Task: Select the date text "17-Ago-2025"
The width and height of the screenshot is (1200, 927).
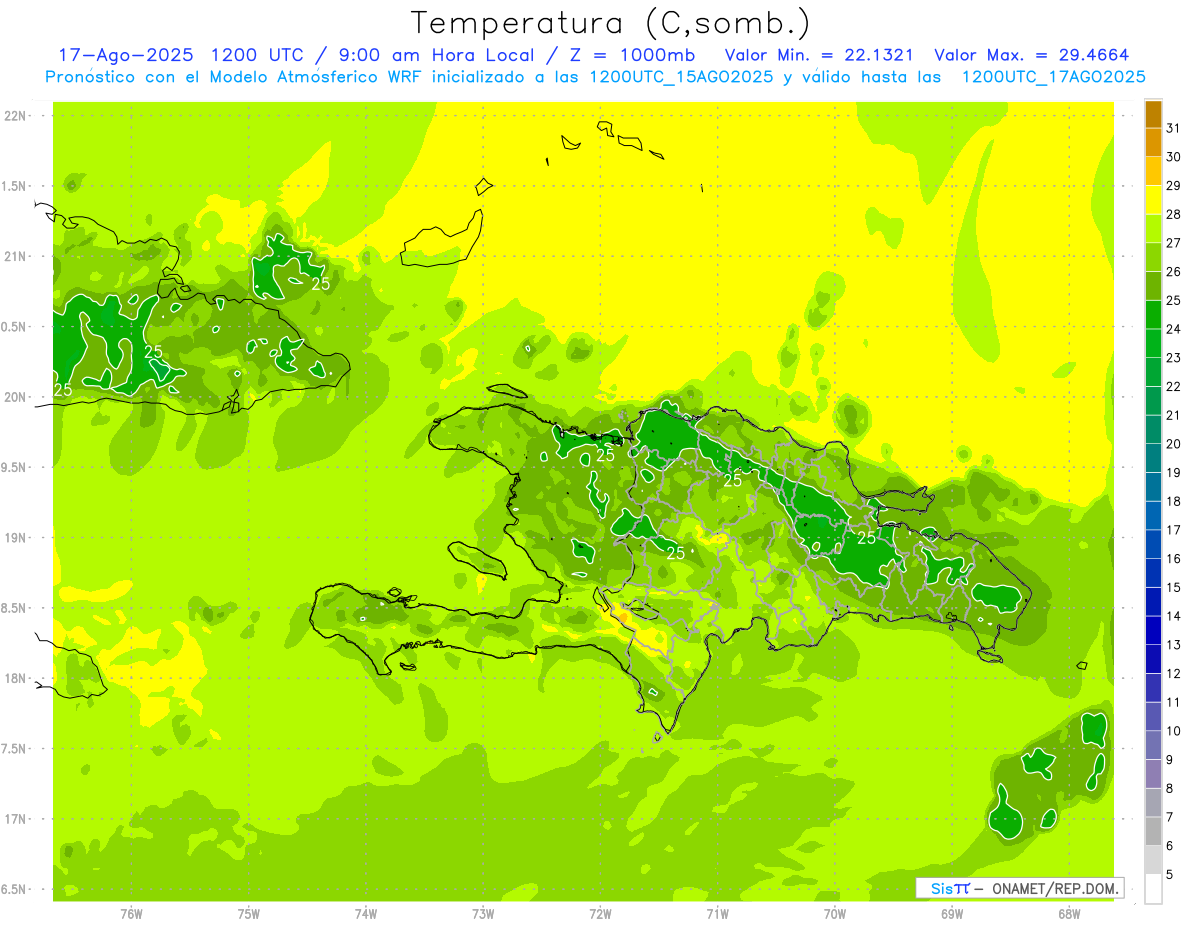Action: pyautogui.click(x=125, y=55)
